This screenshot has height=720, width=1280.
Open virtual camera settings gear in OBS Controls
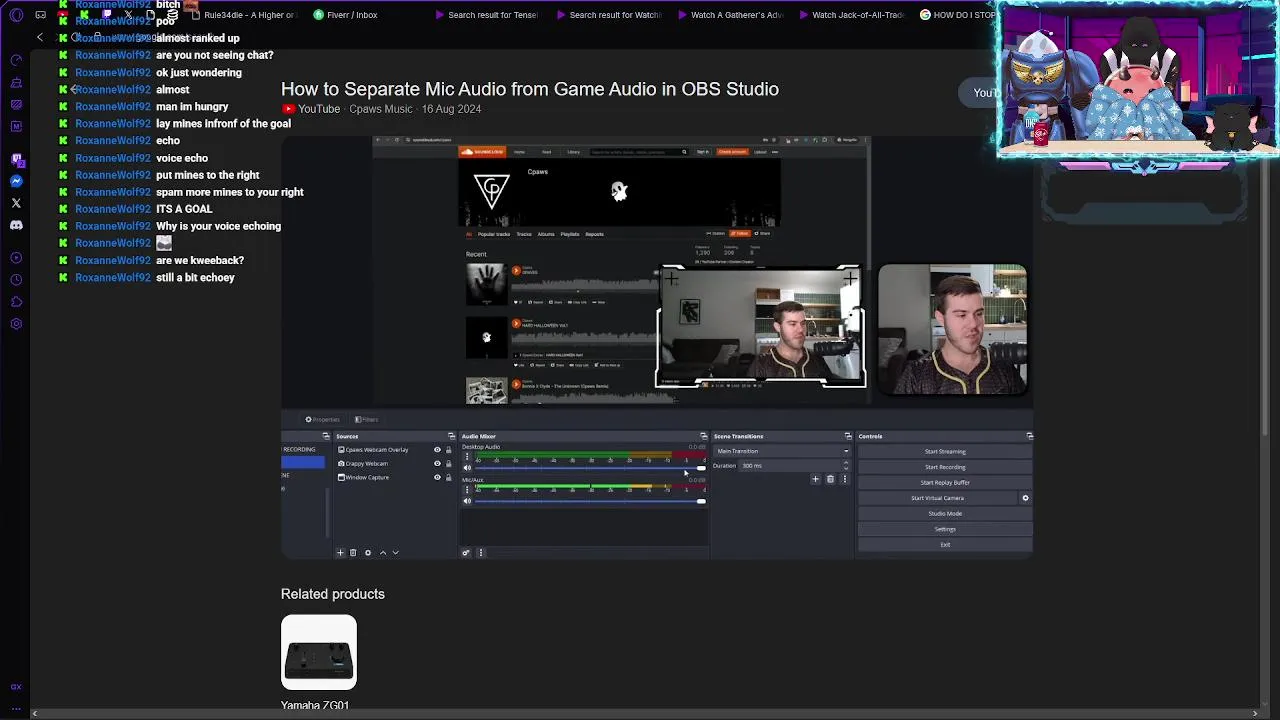coord(1025,498)
